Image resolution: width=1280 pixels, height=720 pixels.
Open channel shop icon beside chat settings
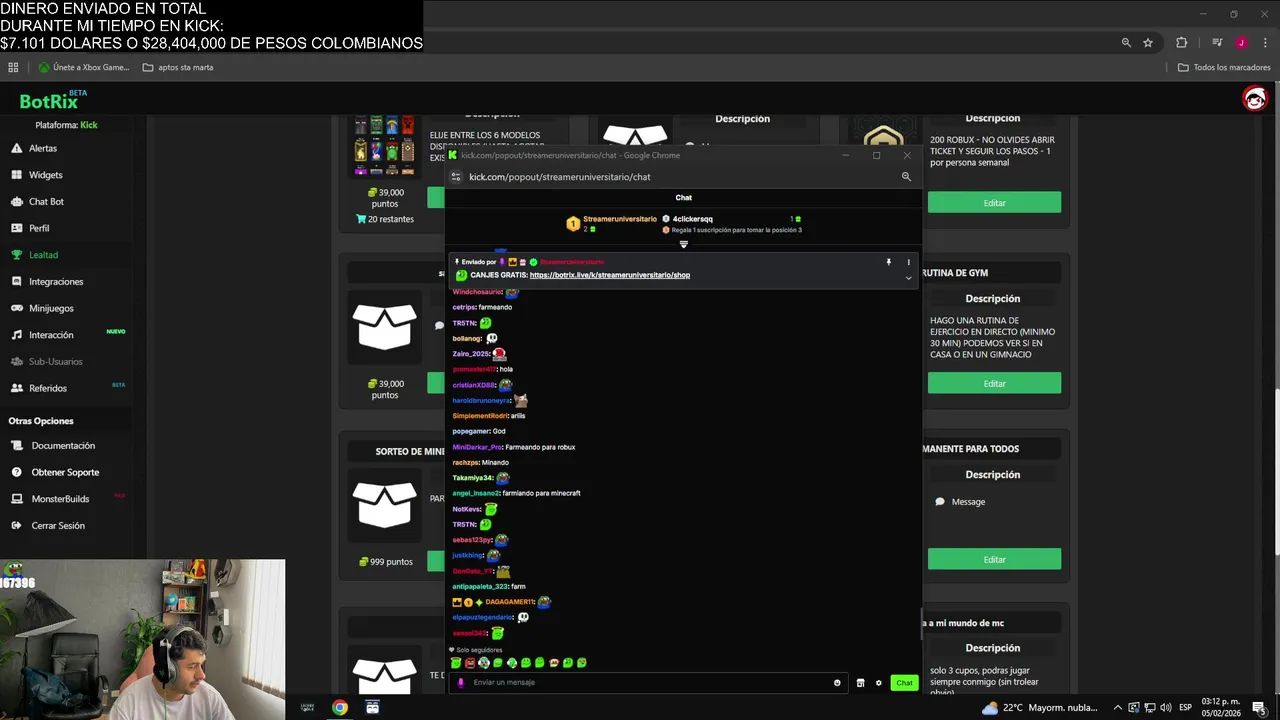pyautogui.click(x=860, y=683)
